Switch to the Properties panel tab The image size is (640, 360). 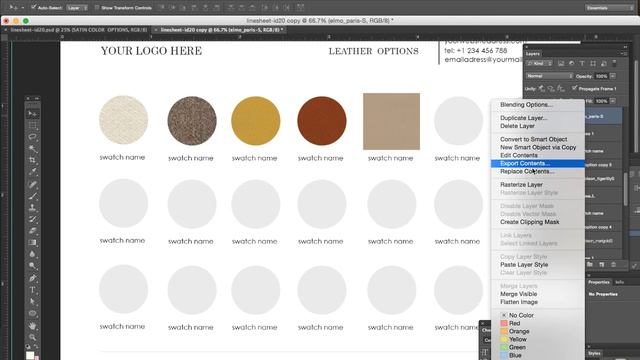tap(599, 282)
